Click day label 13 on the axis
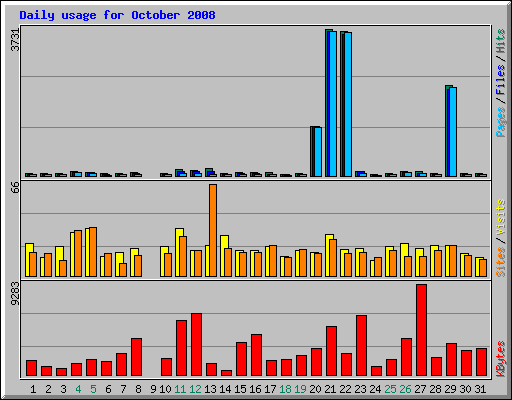The width and height of the screenshot is (512, 400). pos(210,389)
